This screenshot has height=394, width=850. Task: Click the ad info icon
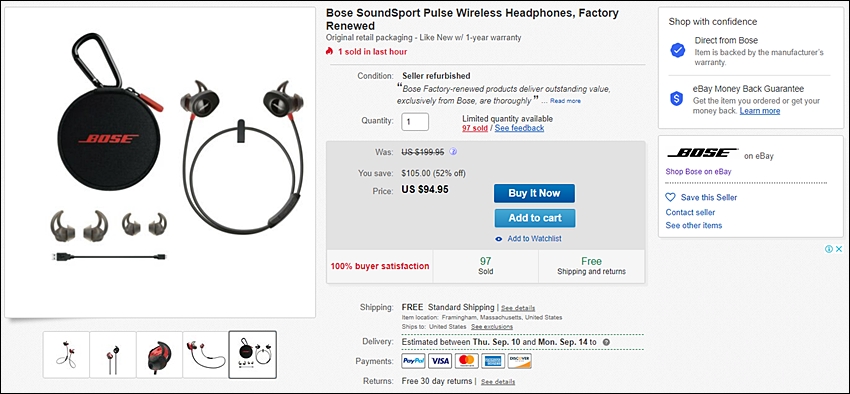pyautogui.click(x=828, y=249)
